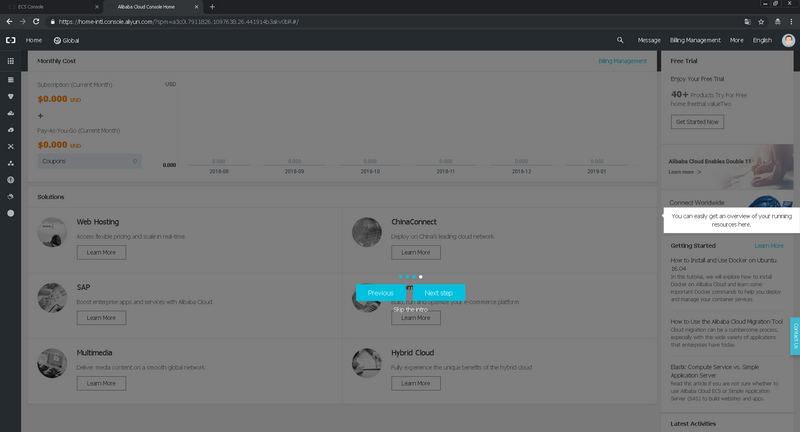The image size is (800, 432).
Task: Open the Global region selector
Action: point(66,40)
